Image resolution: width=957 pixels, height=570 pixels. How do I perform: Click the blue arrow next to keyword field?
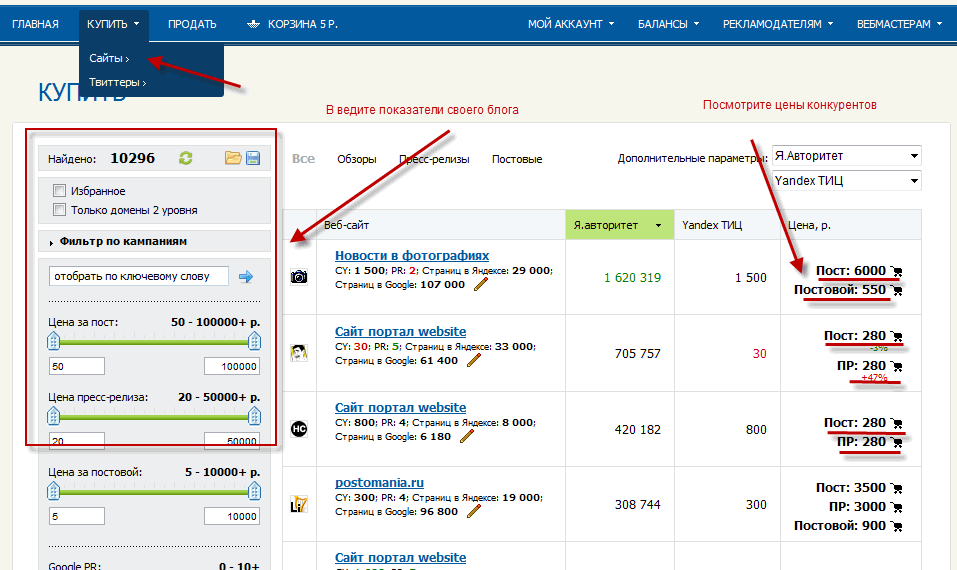coord(246,277)
